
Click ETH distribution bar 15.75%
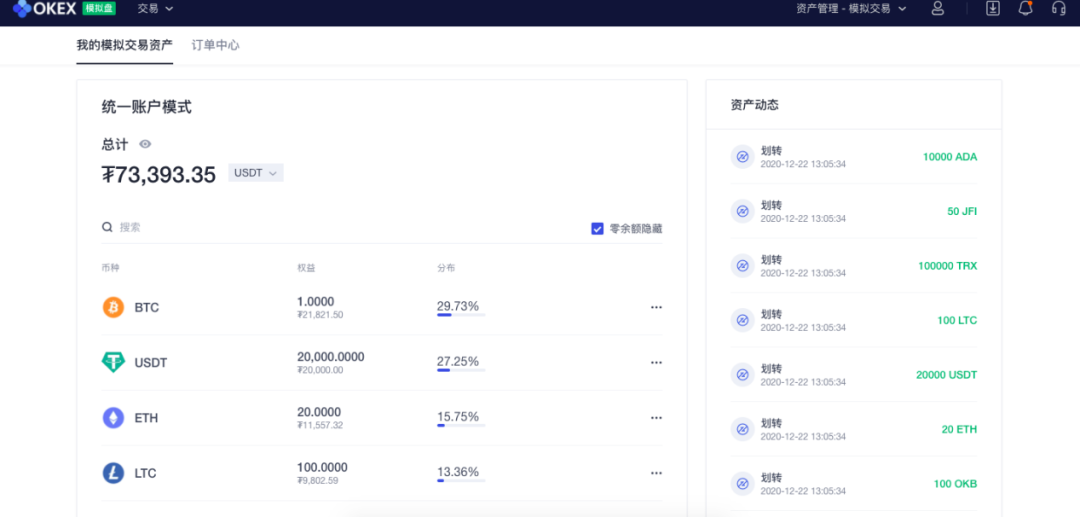click(x=461, y=425)
